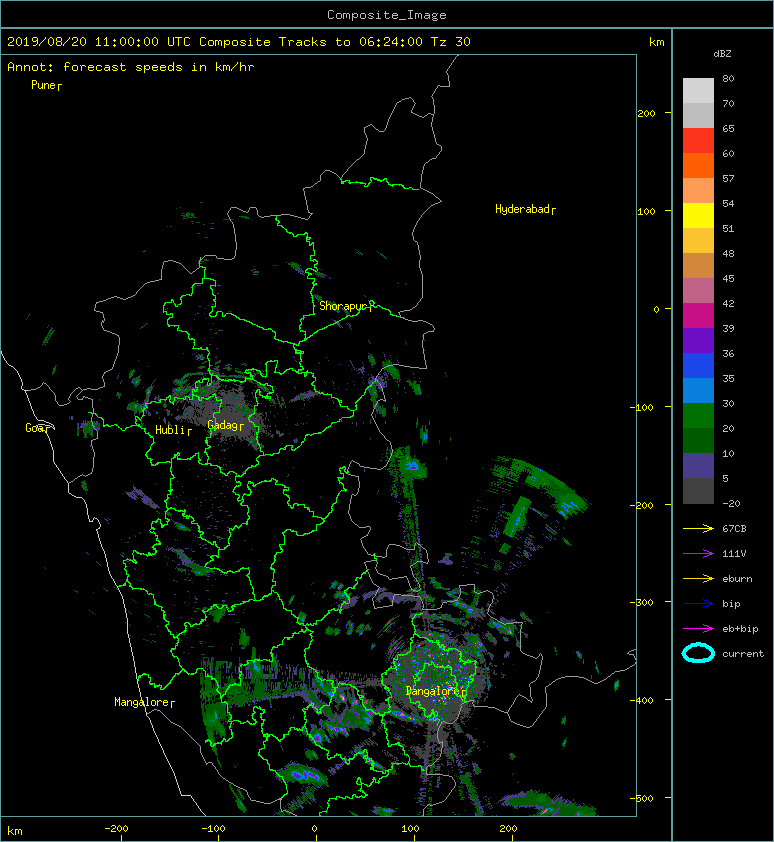Click the cyan current-track ellipse symbol

tap(698, 654)
